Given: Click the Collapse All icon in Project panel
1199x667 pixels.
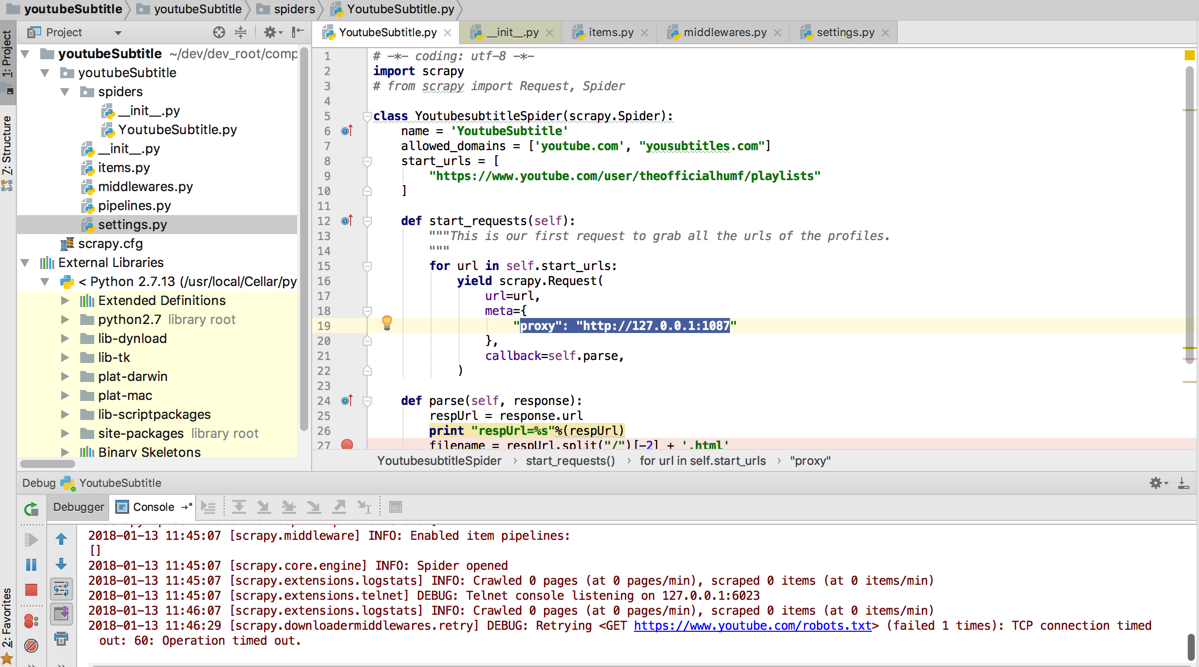Looking at the screenshot, I should pyautogui.click(x=241, y=33).
